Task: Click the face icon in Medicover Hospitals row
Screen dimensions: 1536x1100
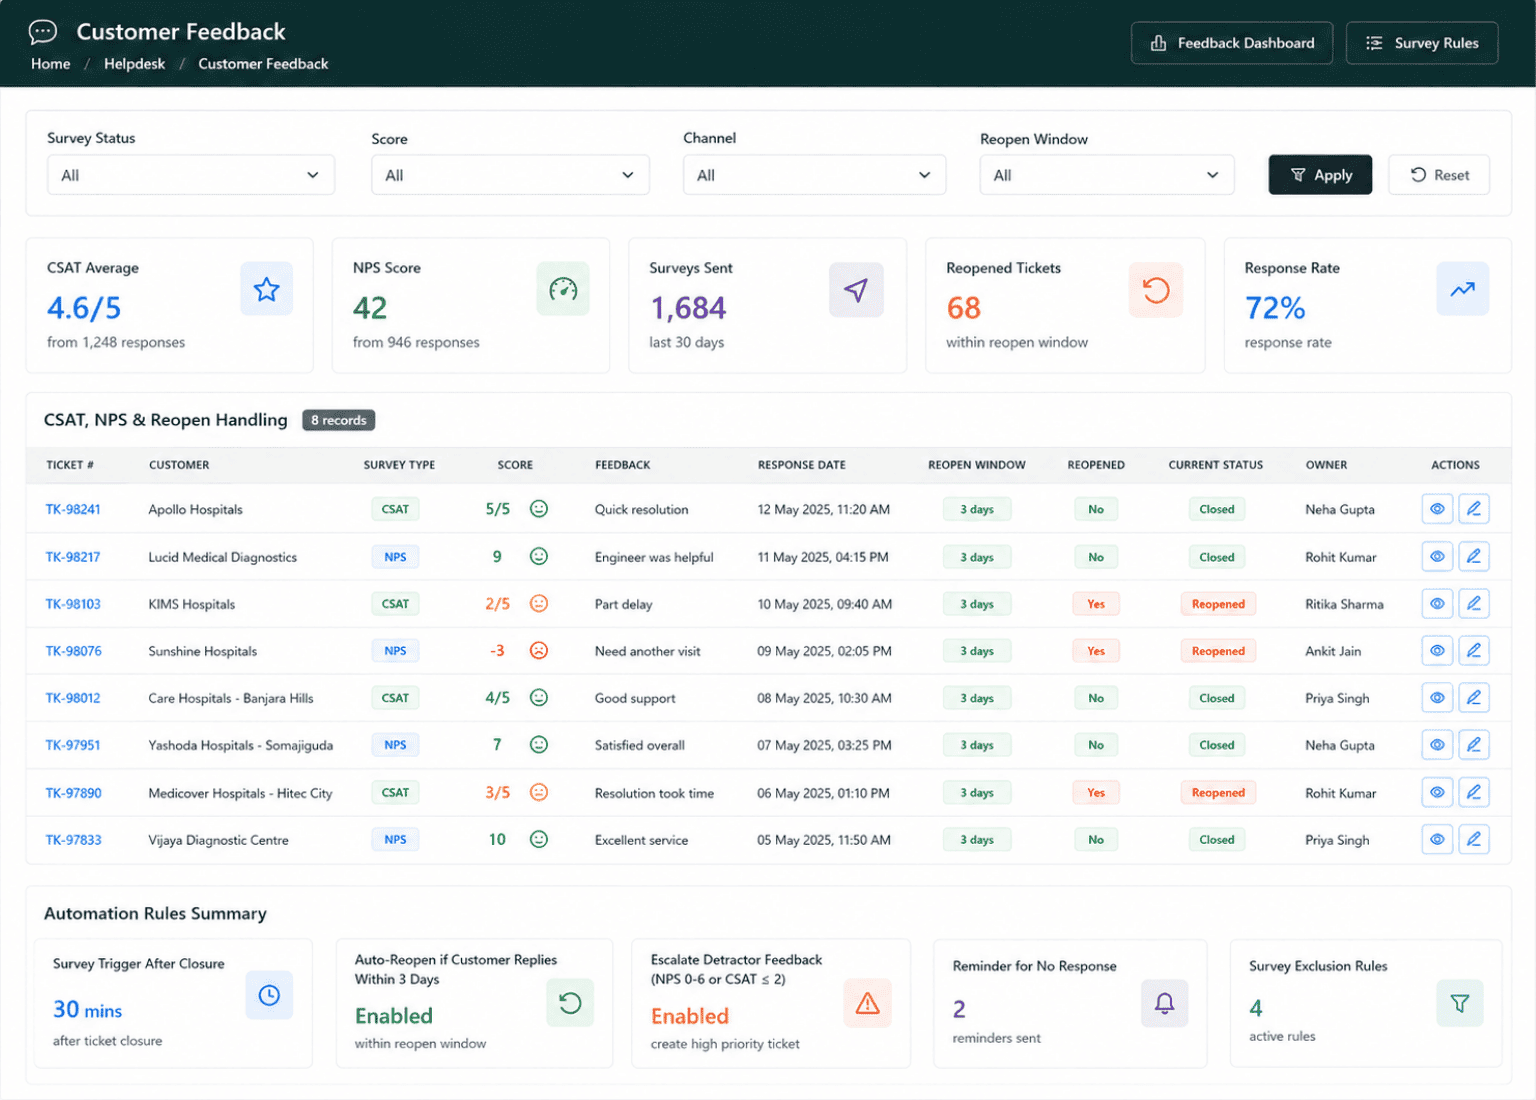Action: pyautogui.click(x=539, y=793)
